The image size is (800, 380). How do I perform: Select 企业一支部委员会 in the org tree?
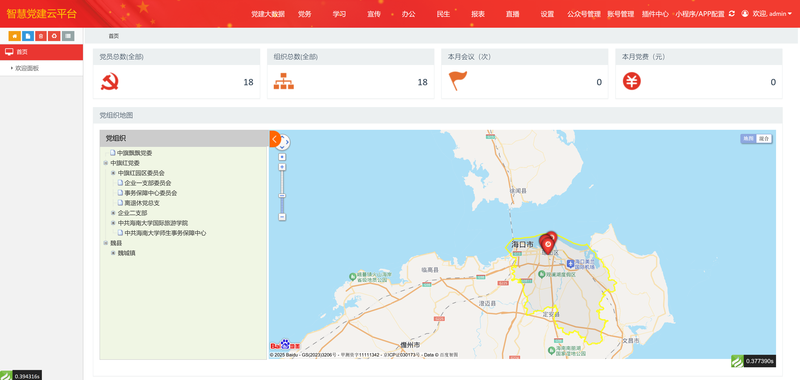tap(148, 183)
